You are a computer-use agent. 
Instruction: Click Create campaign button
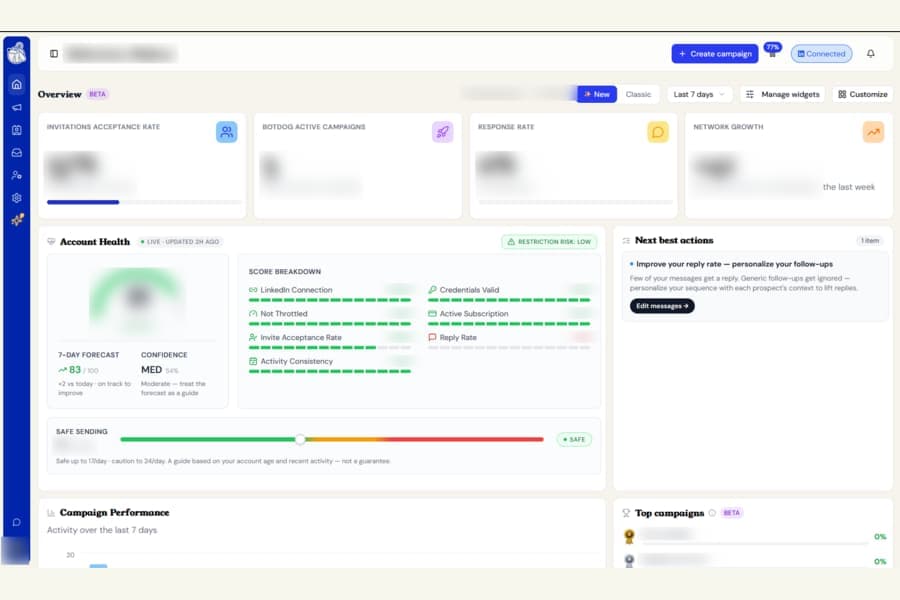pos(715,53)
